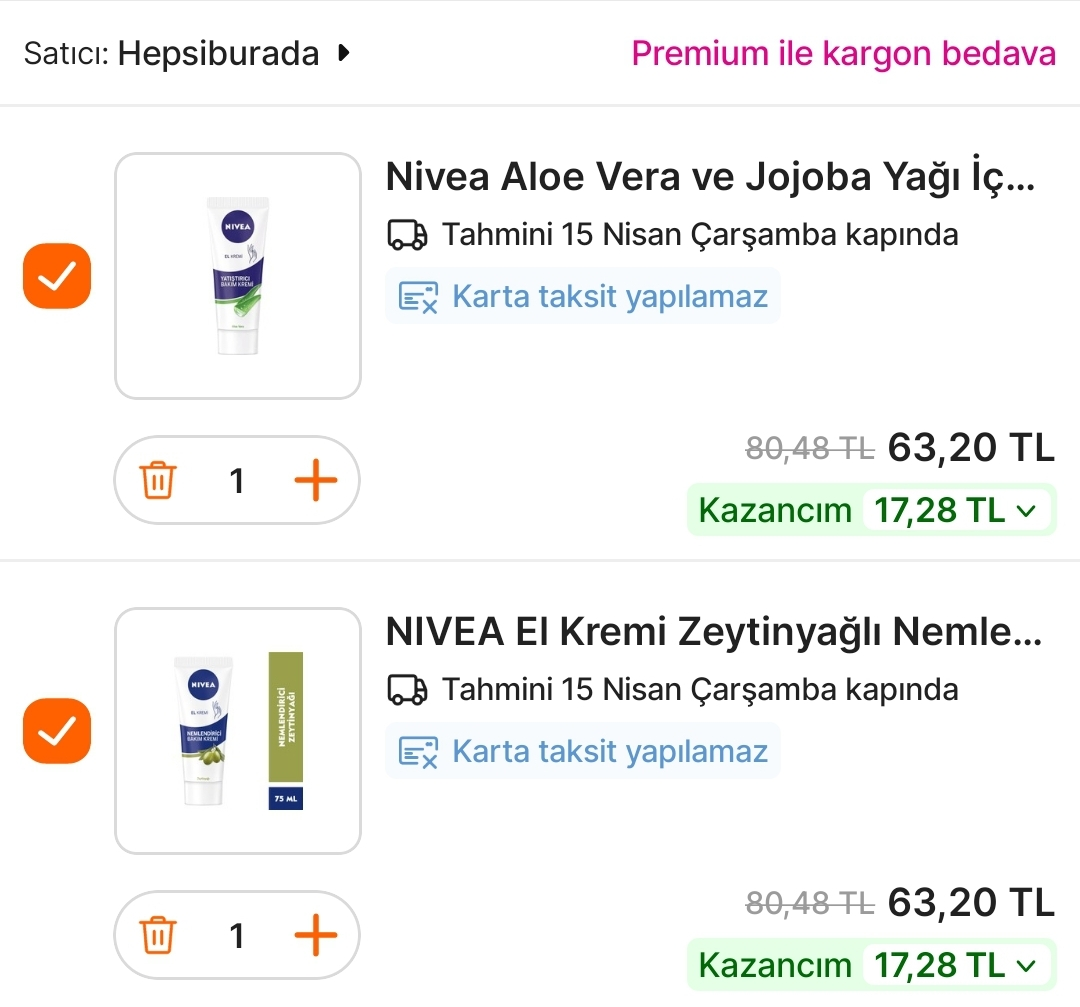1080x1007 pixels.
Task: Delete the Aloe Vera cream with trash icon
Action: (x=158, y=481)
